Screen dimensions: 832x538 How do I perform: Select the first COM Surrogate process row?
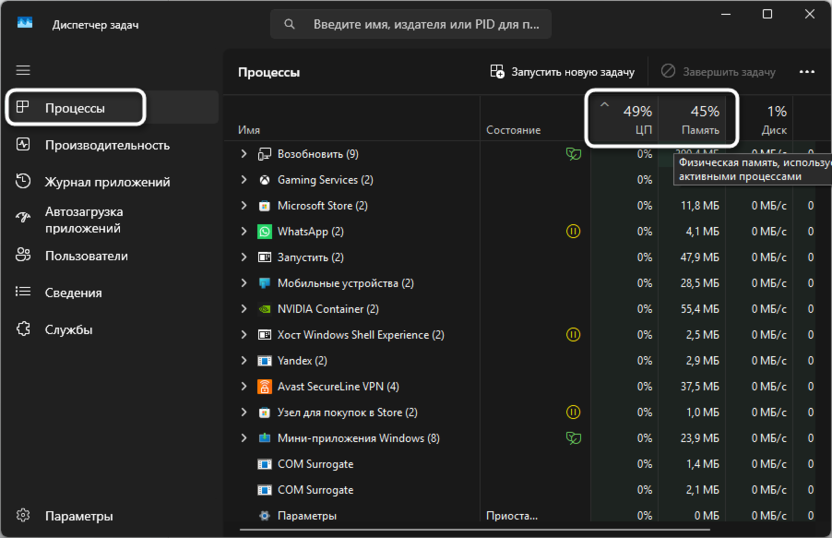315,464
